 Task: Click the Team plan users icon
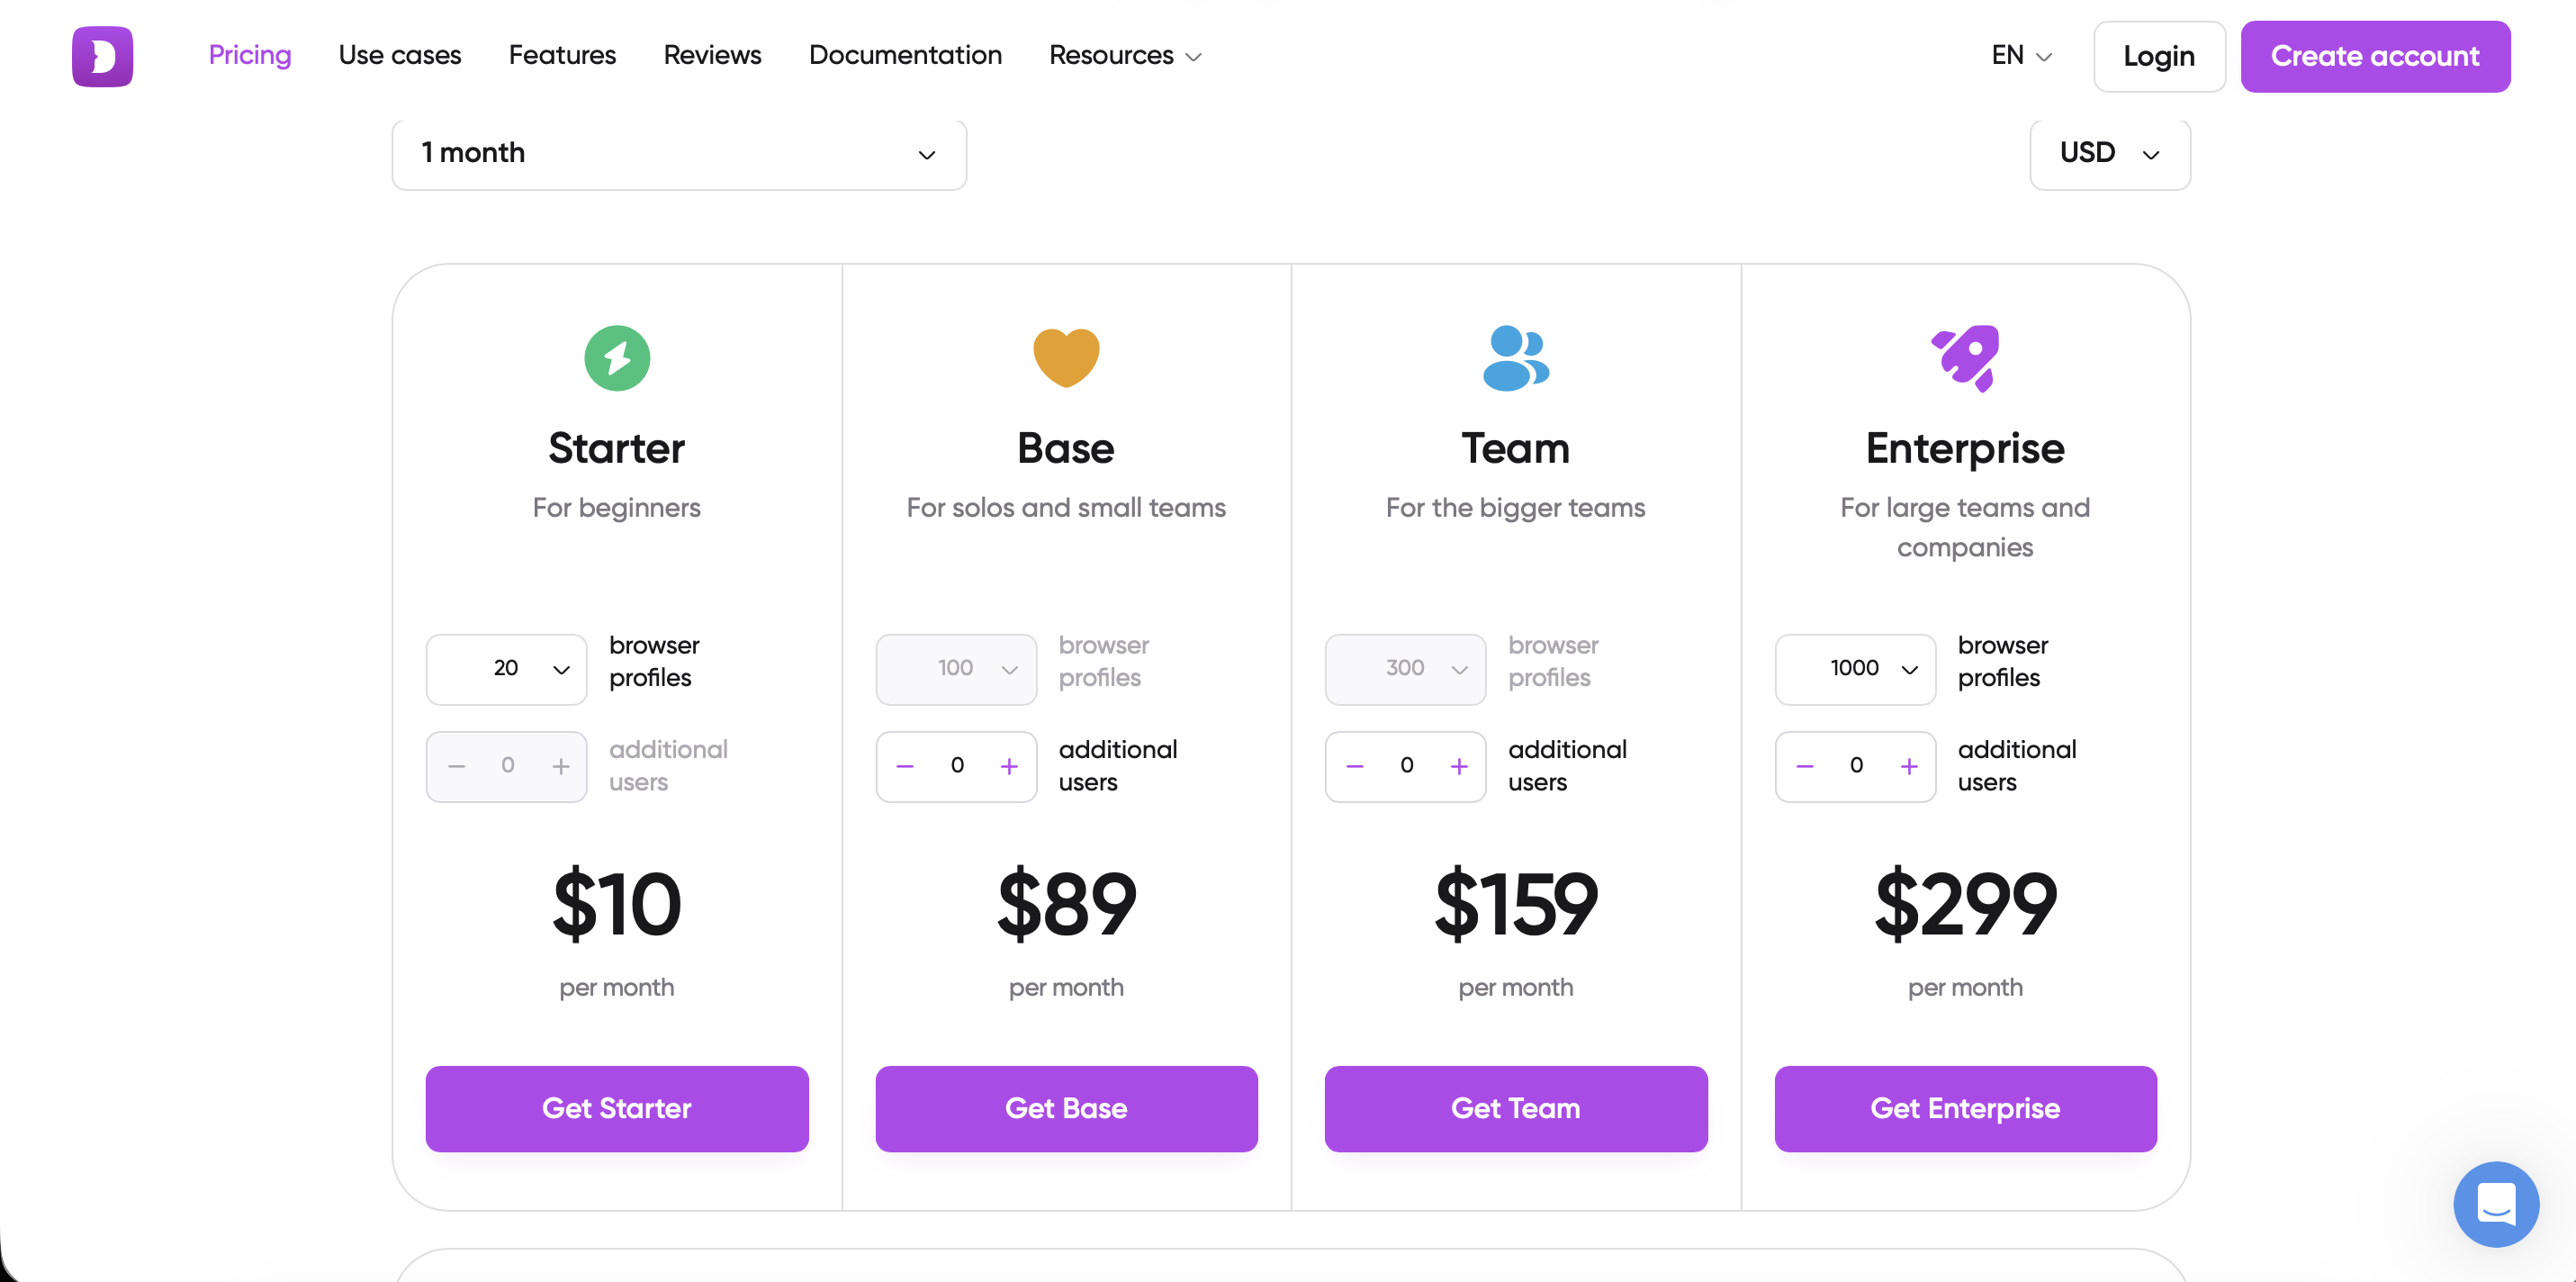[1515, 358]
